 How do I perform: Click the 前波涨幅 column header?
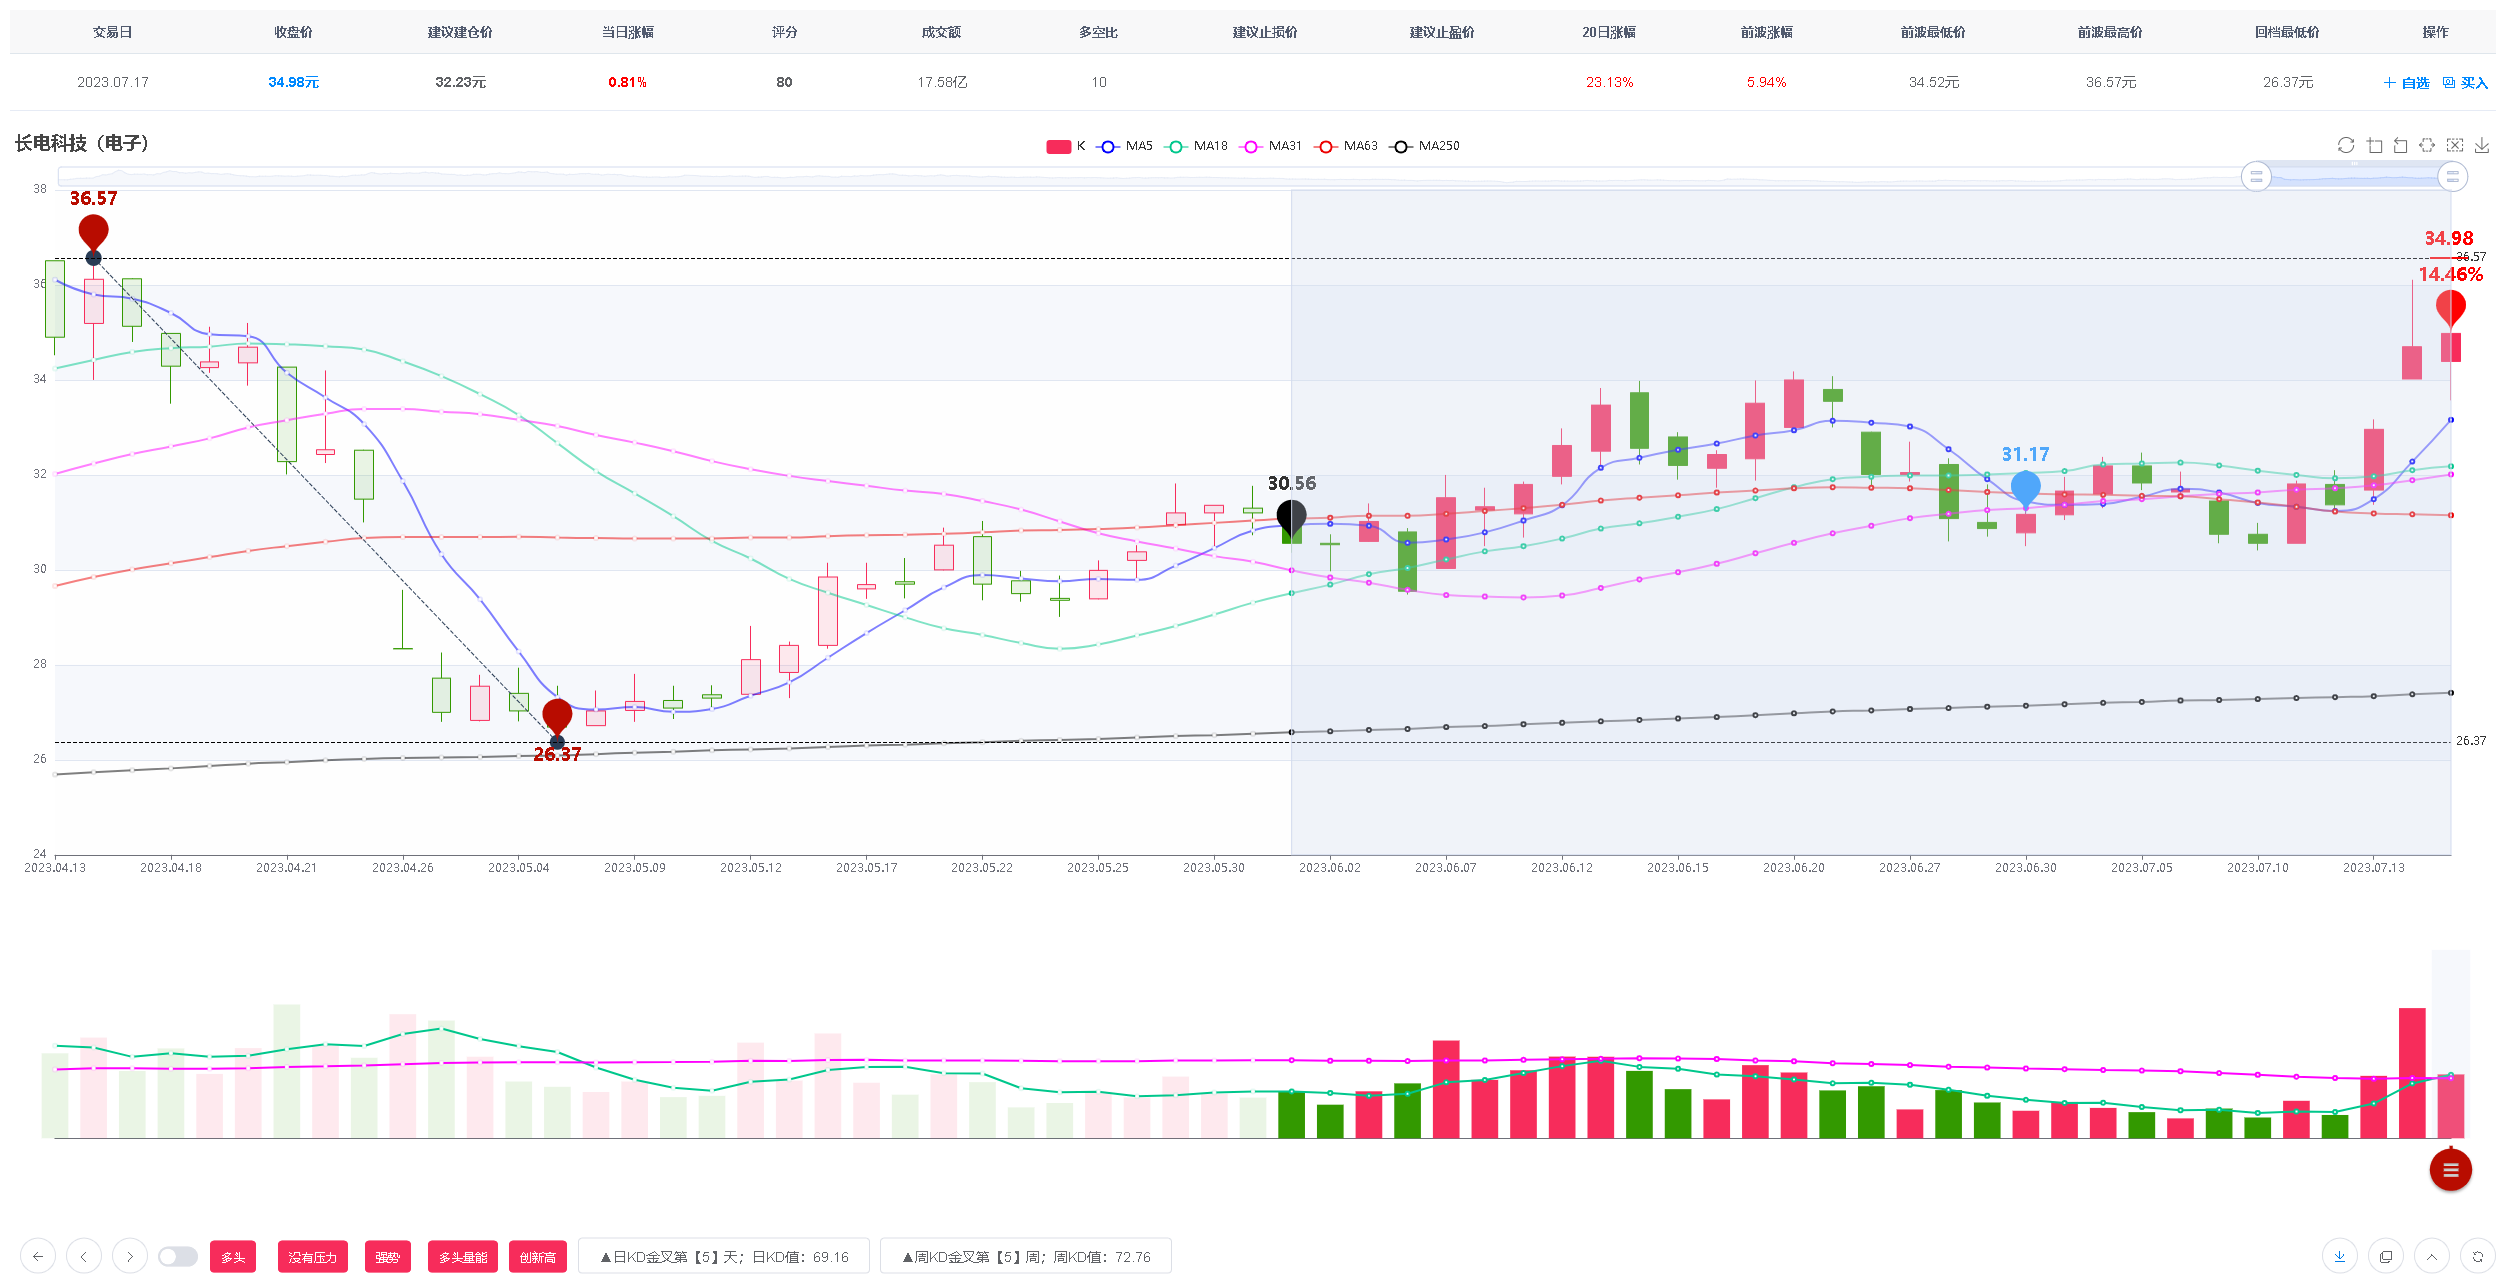click(x=1766, y=32)
